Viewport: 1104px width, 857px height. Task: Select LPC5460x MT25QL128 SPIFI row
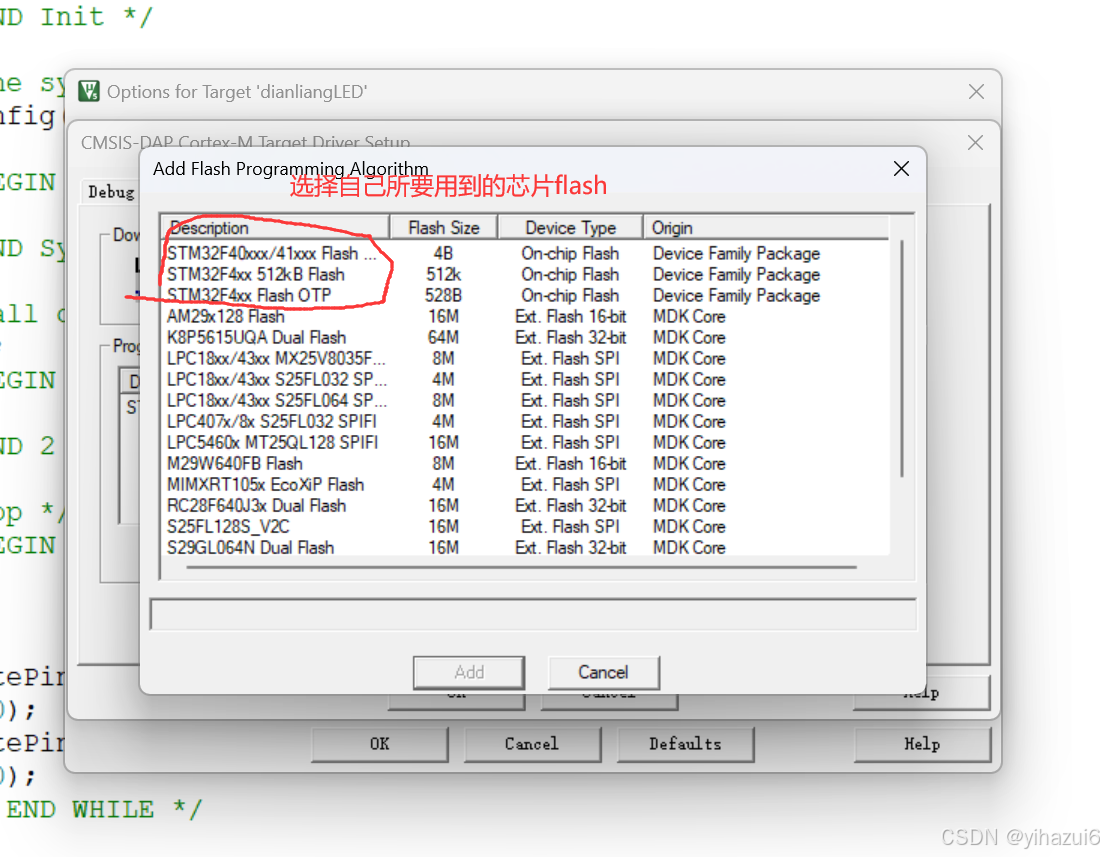526,443
